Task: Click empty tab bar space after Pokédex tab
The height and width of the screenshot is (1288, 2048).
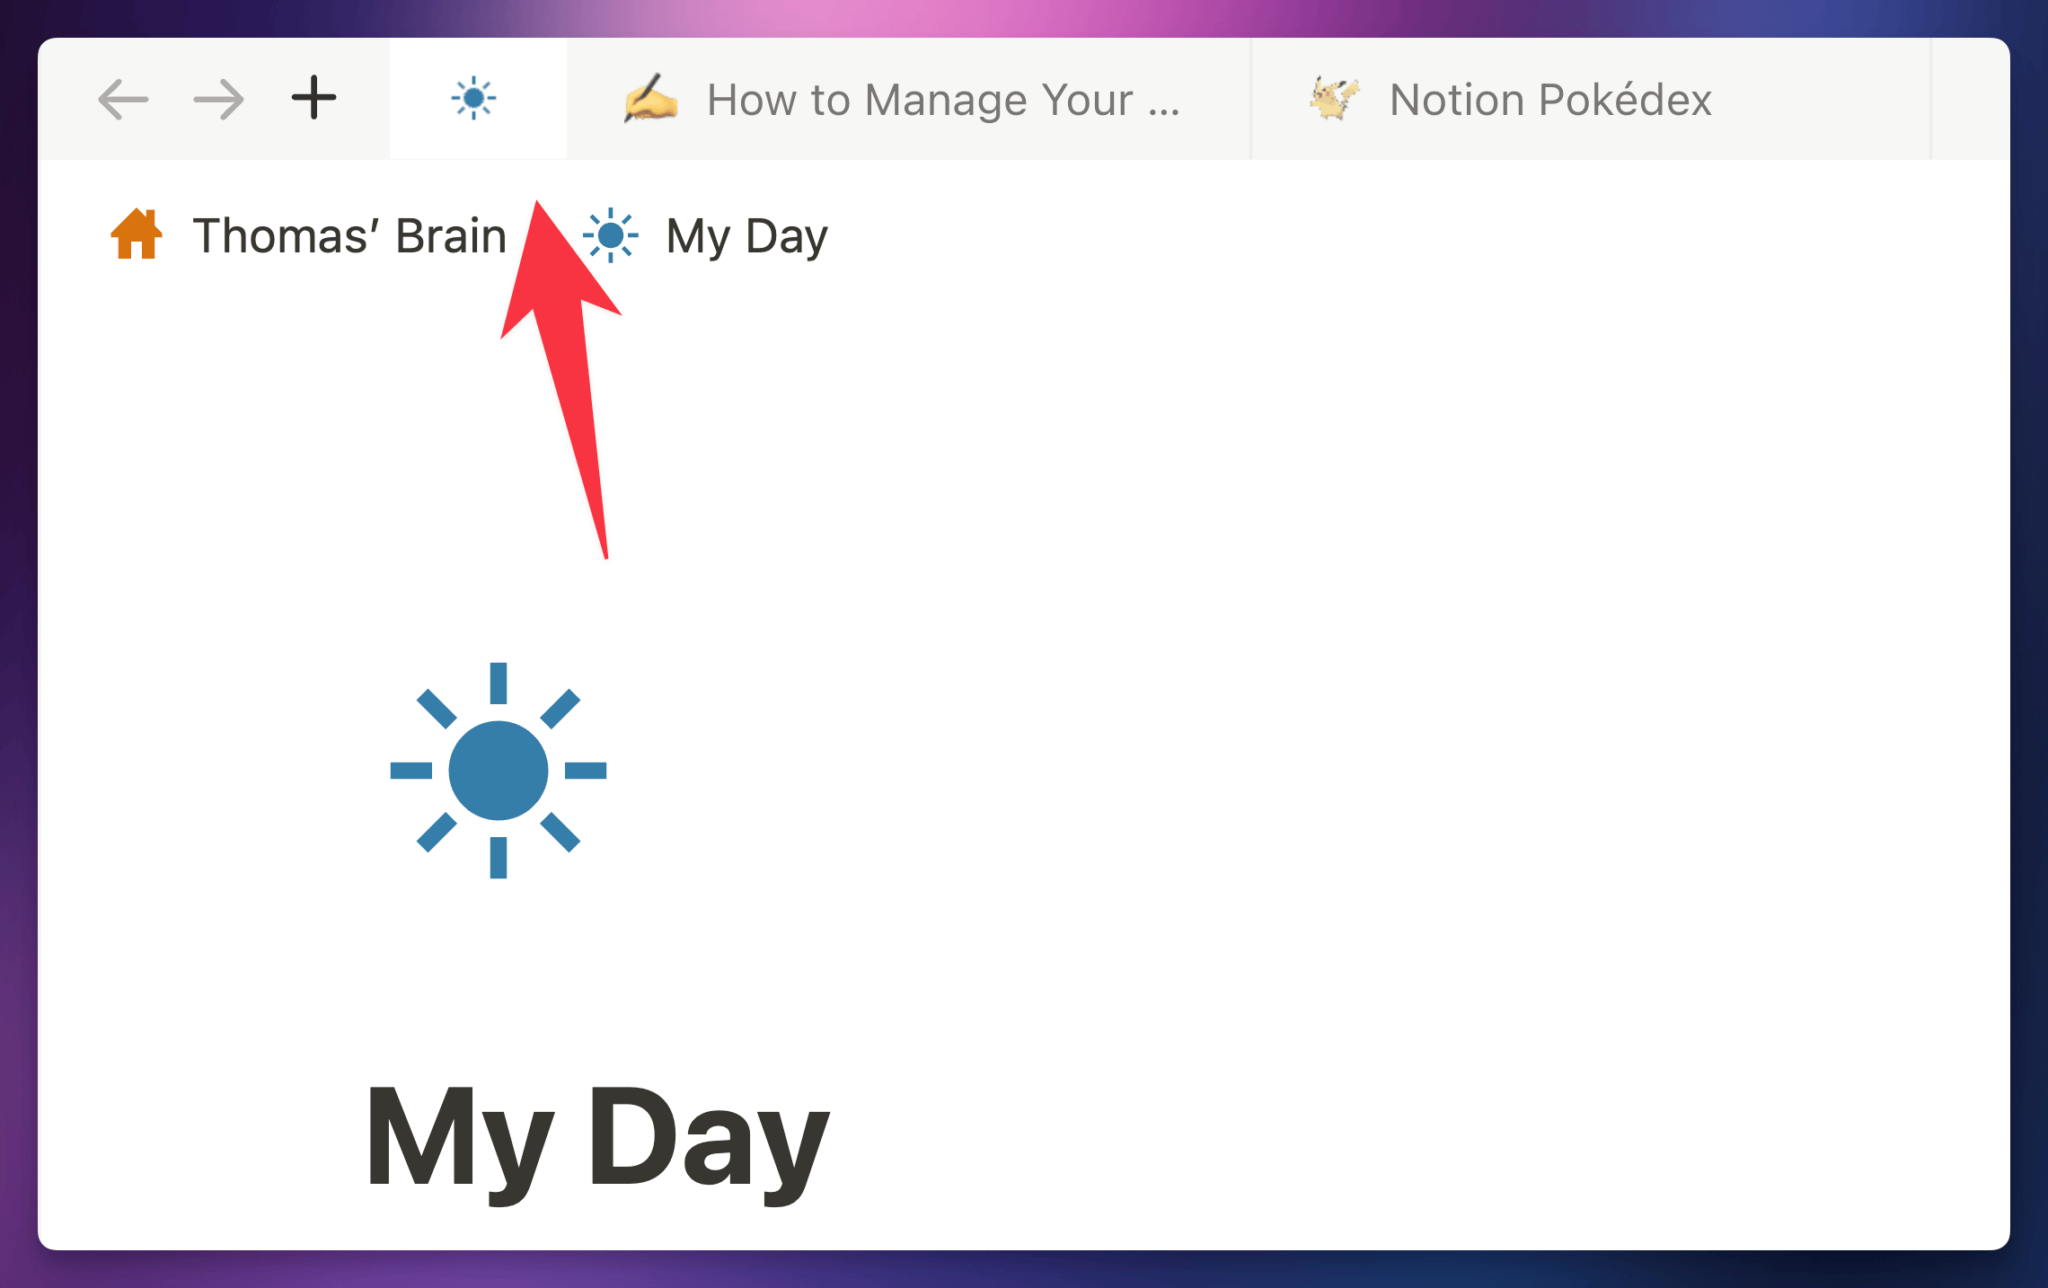Action: coord(1968,99)
